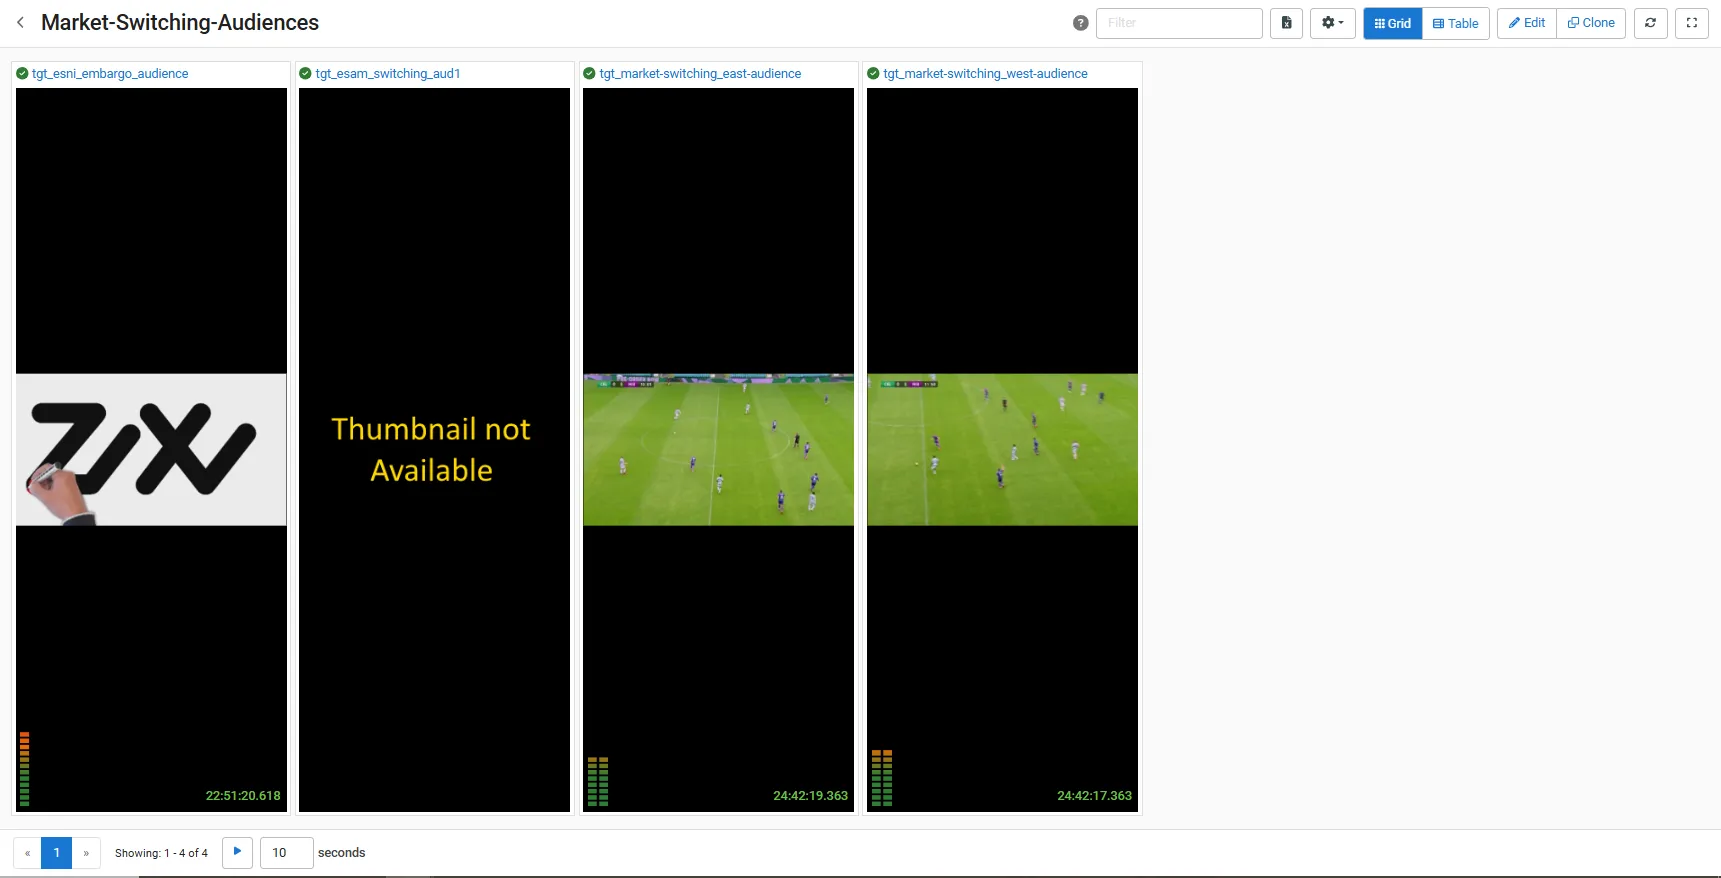1721x878 pixels.
Task: Enter fullscreen mode
Action: [1692, 23]
